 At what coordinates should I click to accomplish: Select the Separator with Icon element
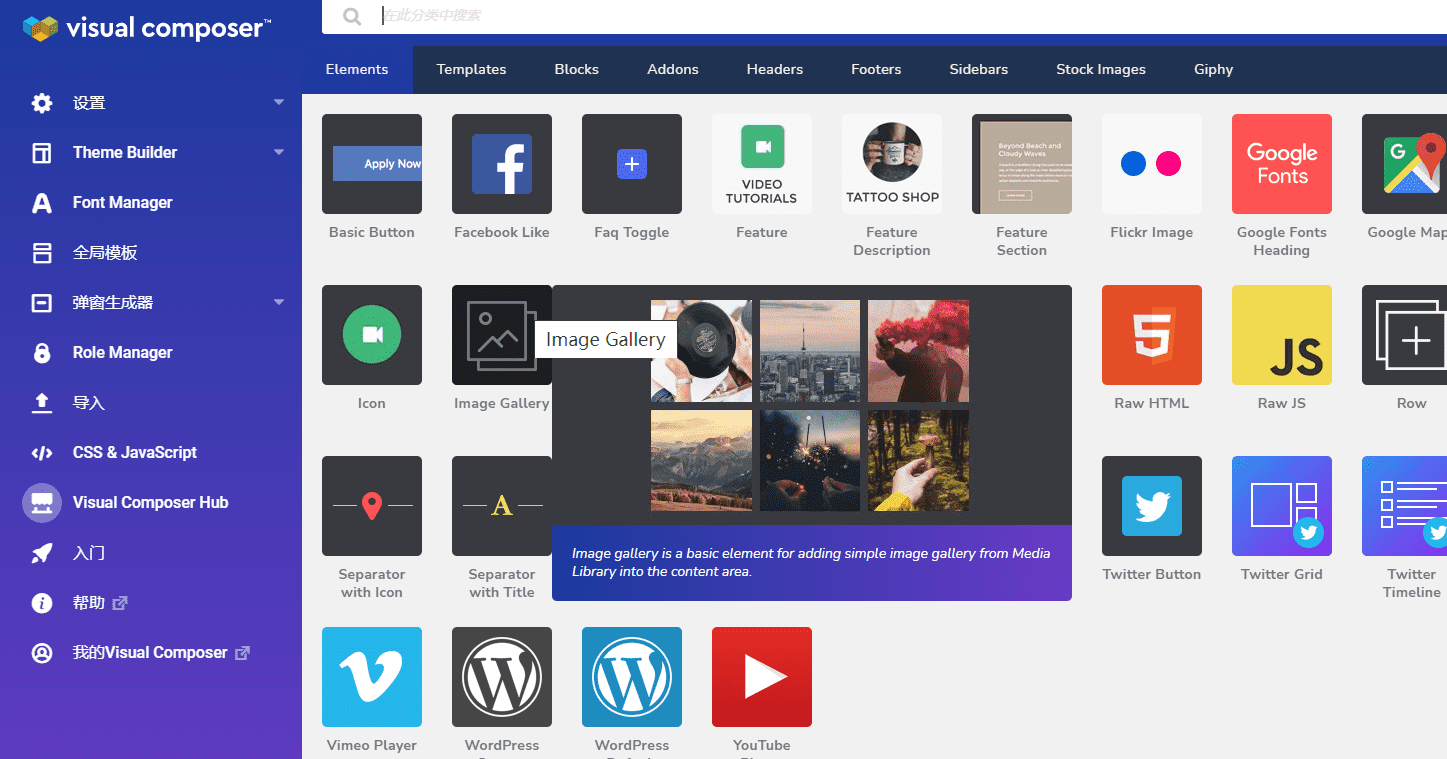coord(372,506)
